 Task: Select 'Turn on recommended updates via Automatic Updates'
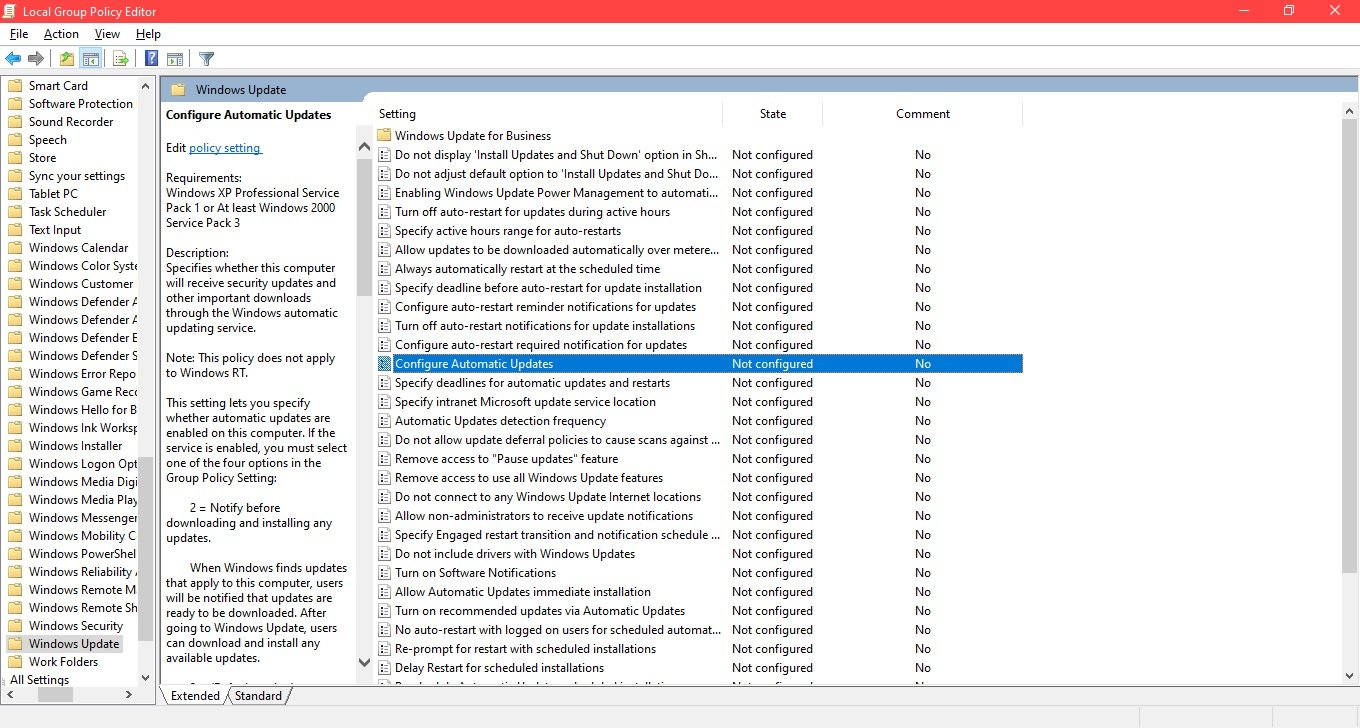coord(540,611)
